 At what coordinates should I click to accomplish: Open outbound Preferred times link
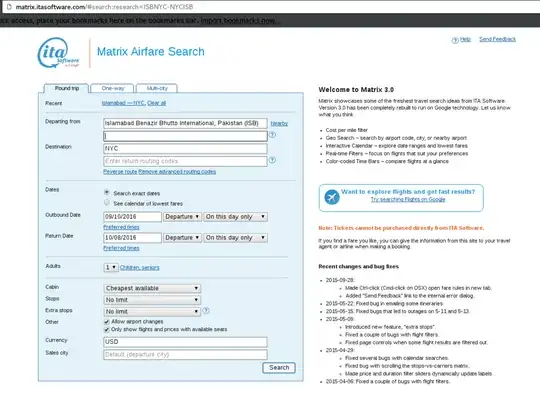pos(121,227)
